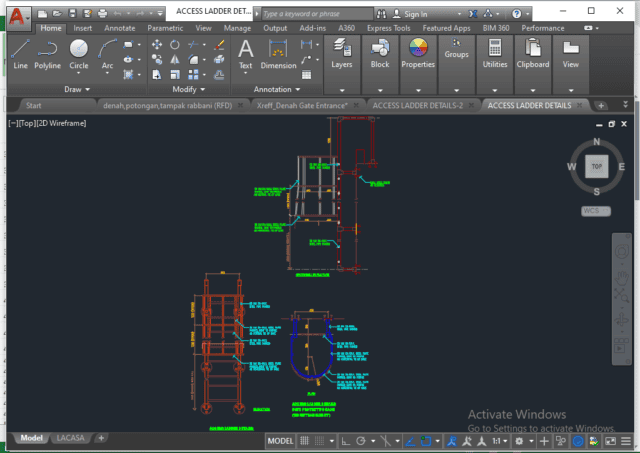
Task: Toggle MODEL space button in status bar
Action: pos(281,440)
